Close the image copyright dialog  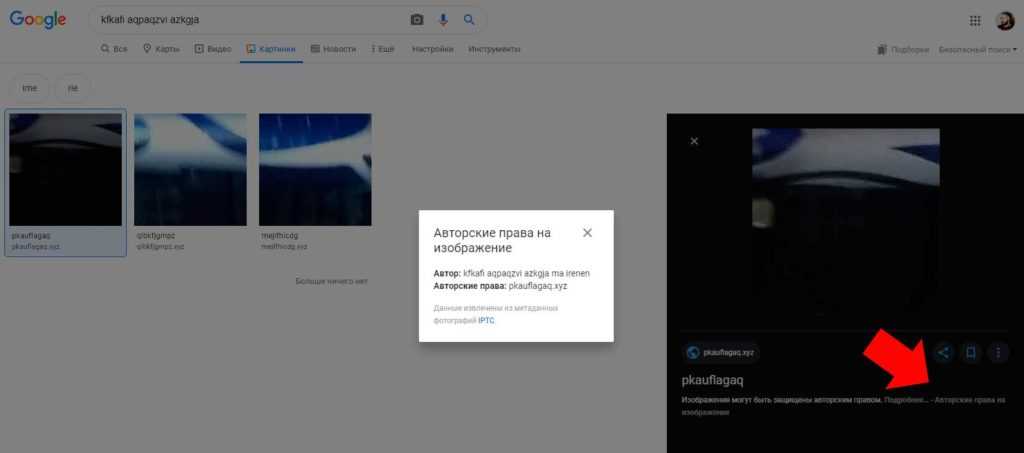587,233
